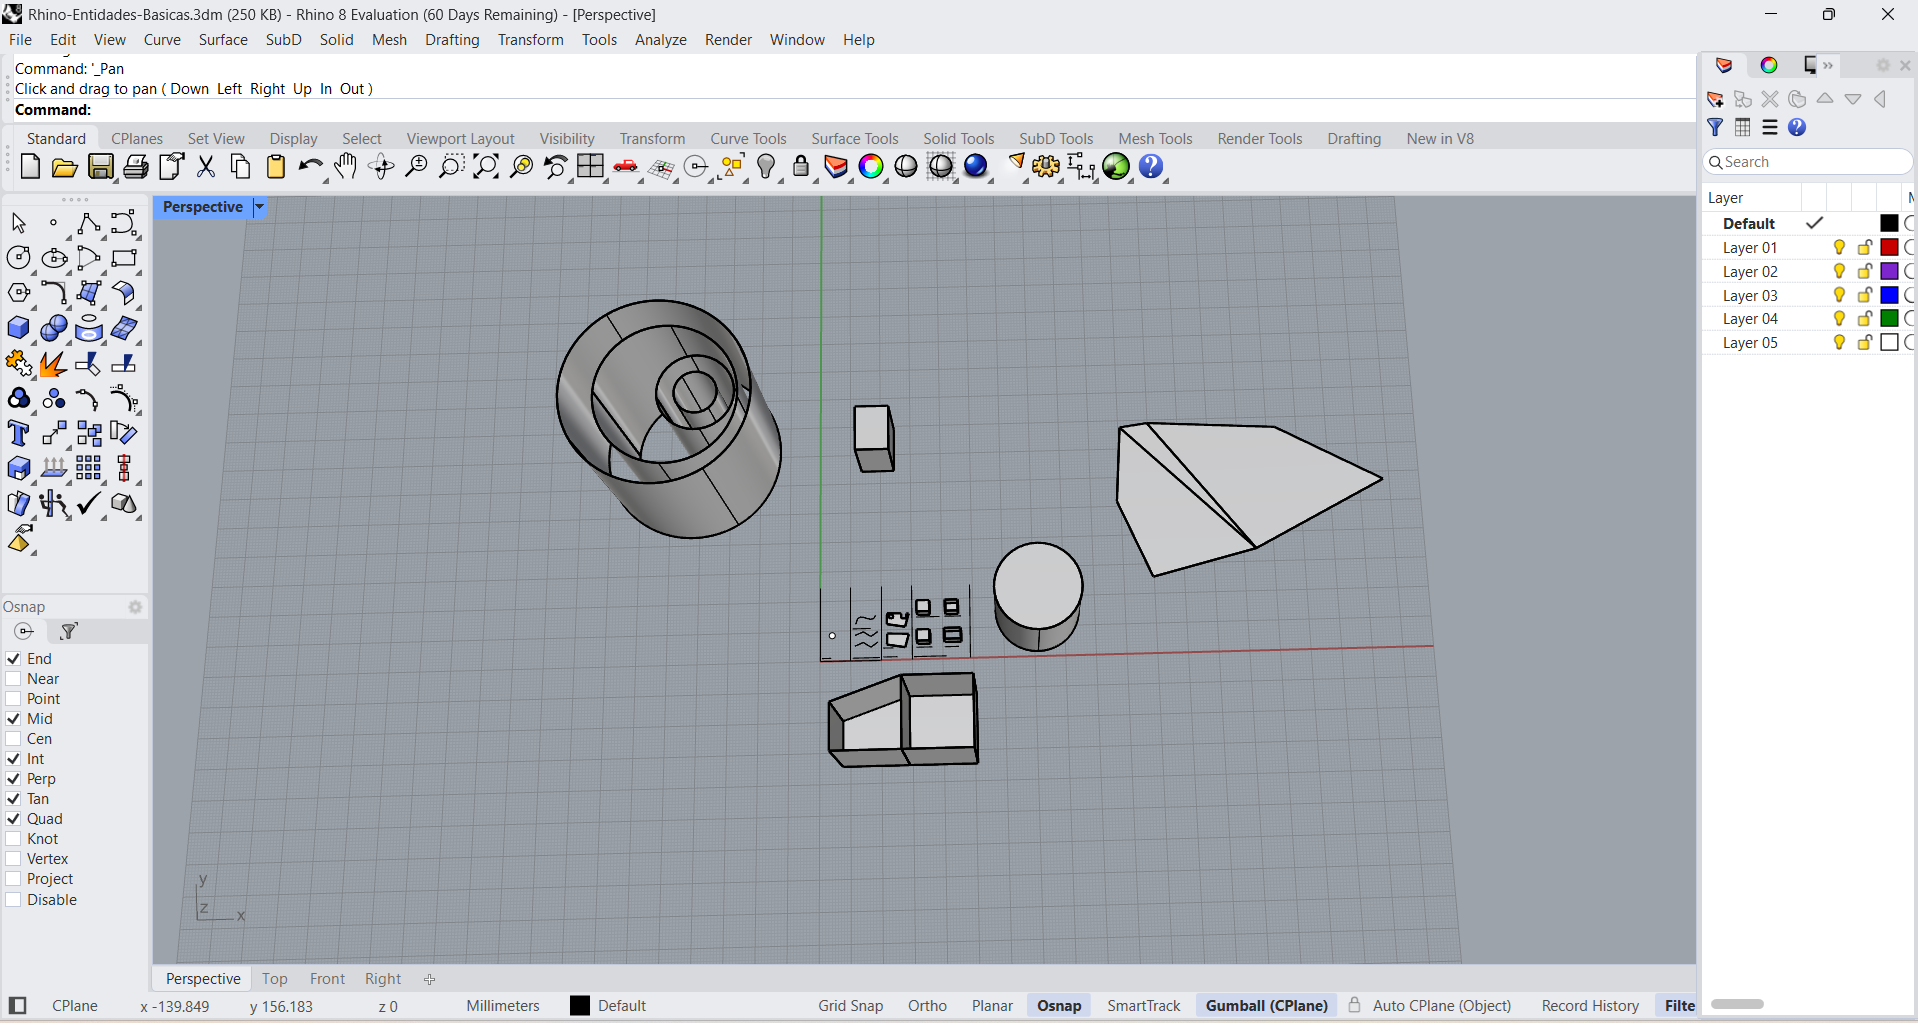
Task: Select the Box tool in the sidebar
Action: (x=18, y=327)
